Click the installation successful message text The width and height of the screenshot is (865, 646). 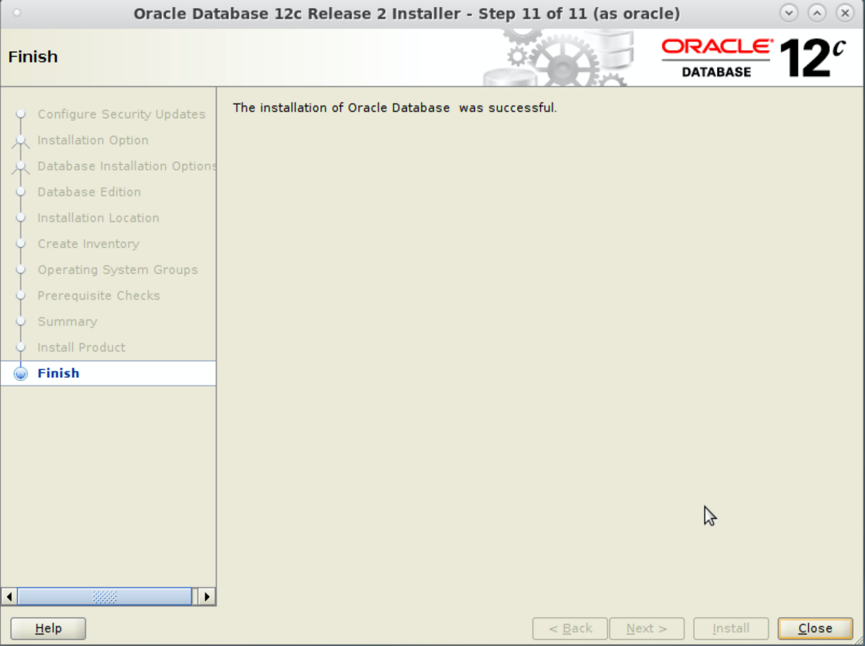395,108
